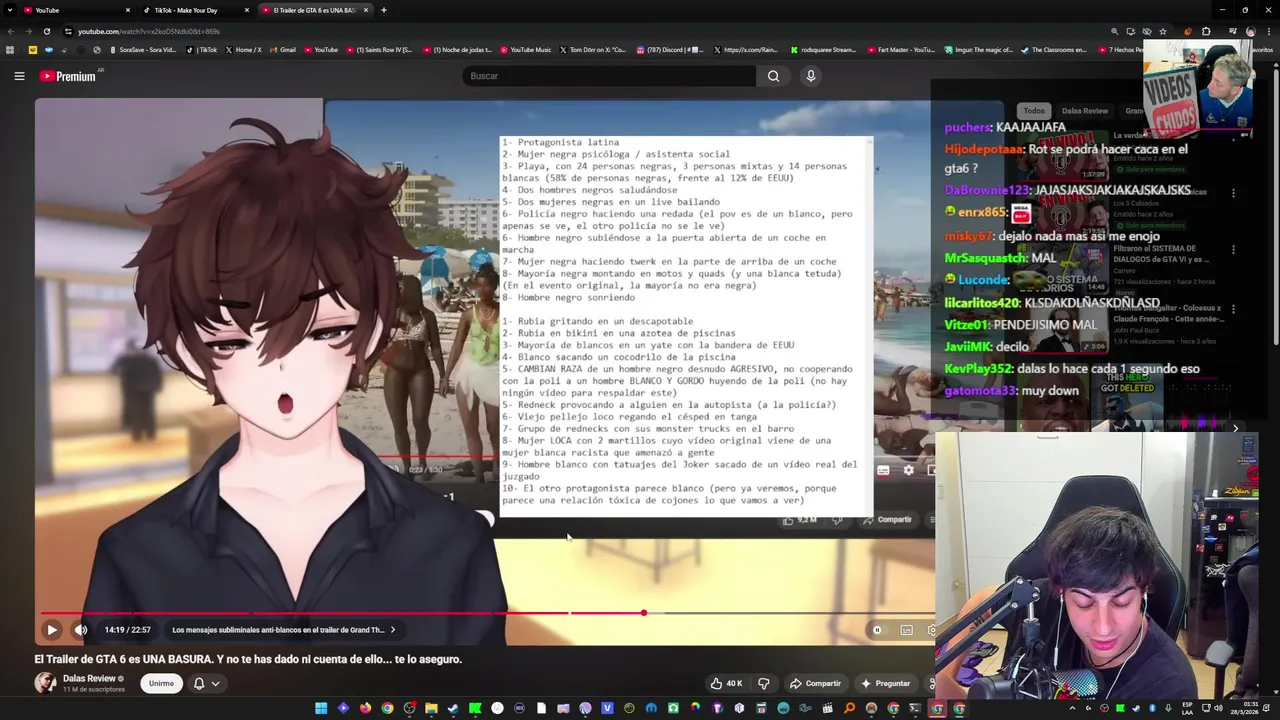
Task: Launch Firefox from the taskbar
Action: (x=365, y=708)
